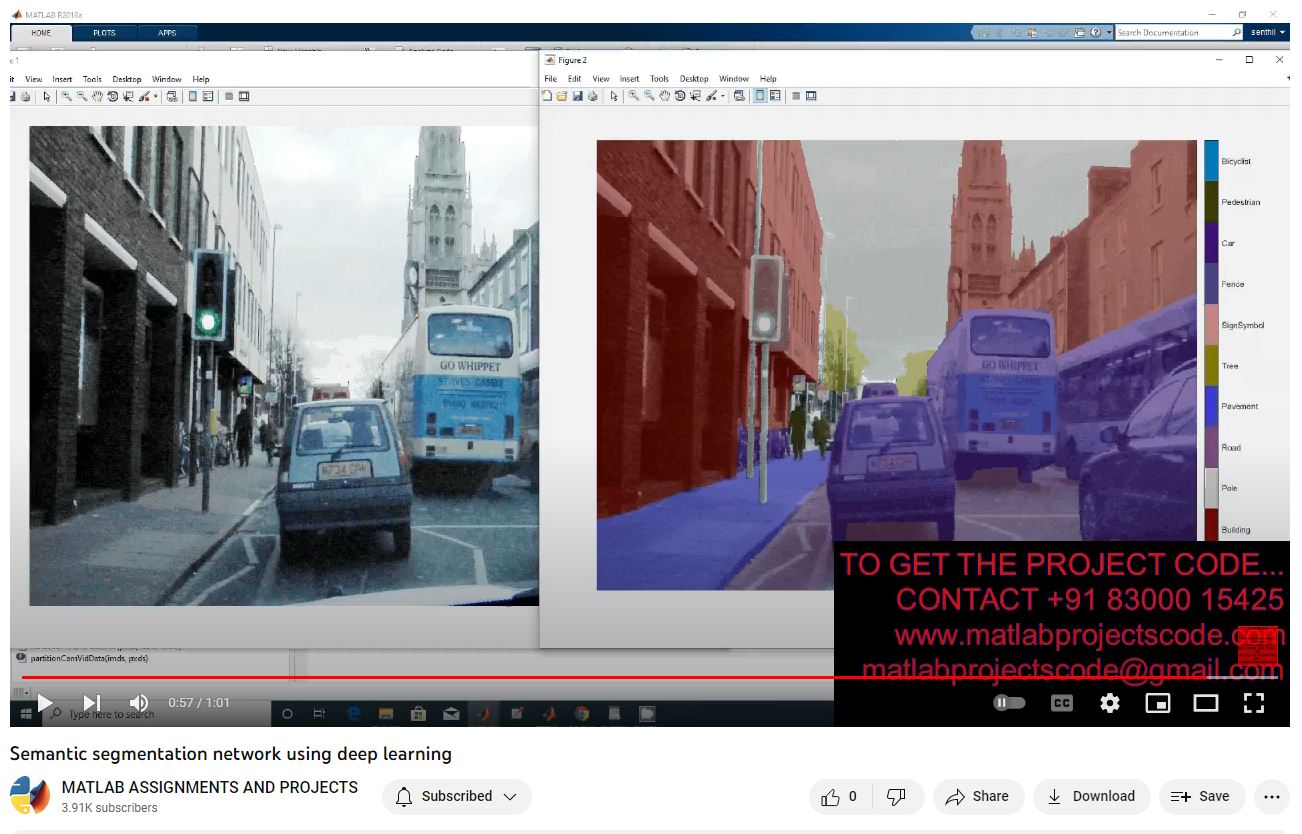Open Desktop menu in Figure 1 window
Screen dimensions: 1302x834
click(x=127, y=79)
